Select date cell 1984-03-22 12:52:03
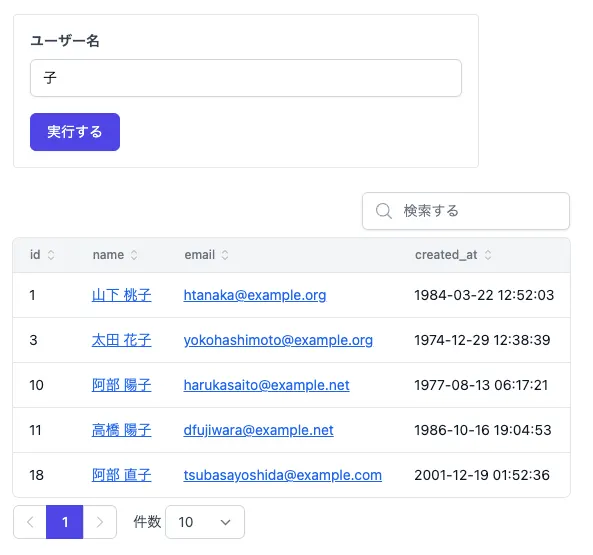Viewport: 593px width, 555px height. pyautogui.click(x=484, y=295)
